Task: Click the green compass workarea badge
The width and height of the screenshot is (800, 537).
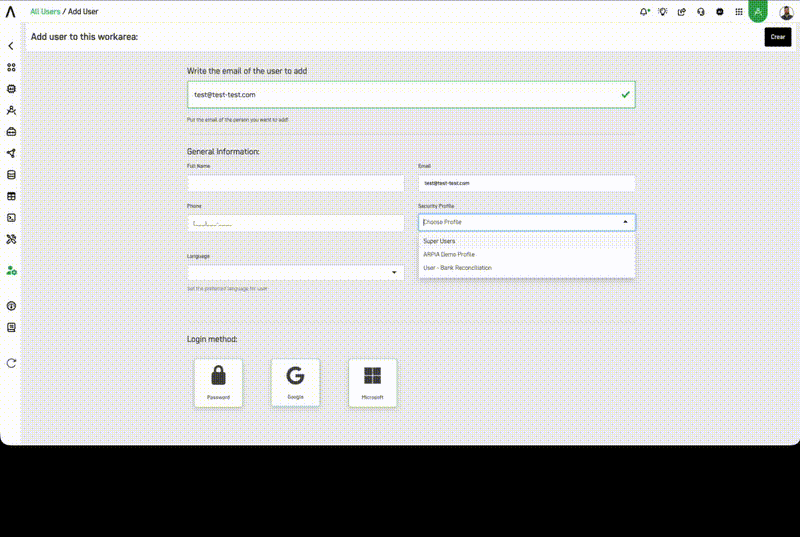Action: pyautogui.click(x=758, y=11)
